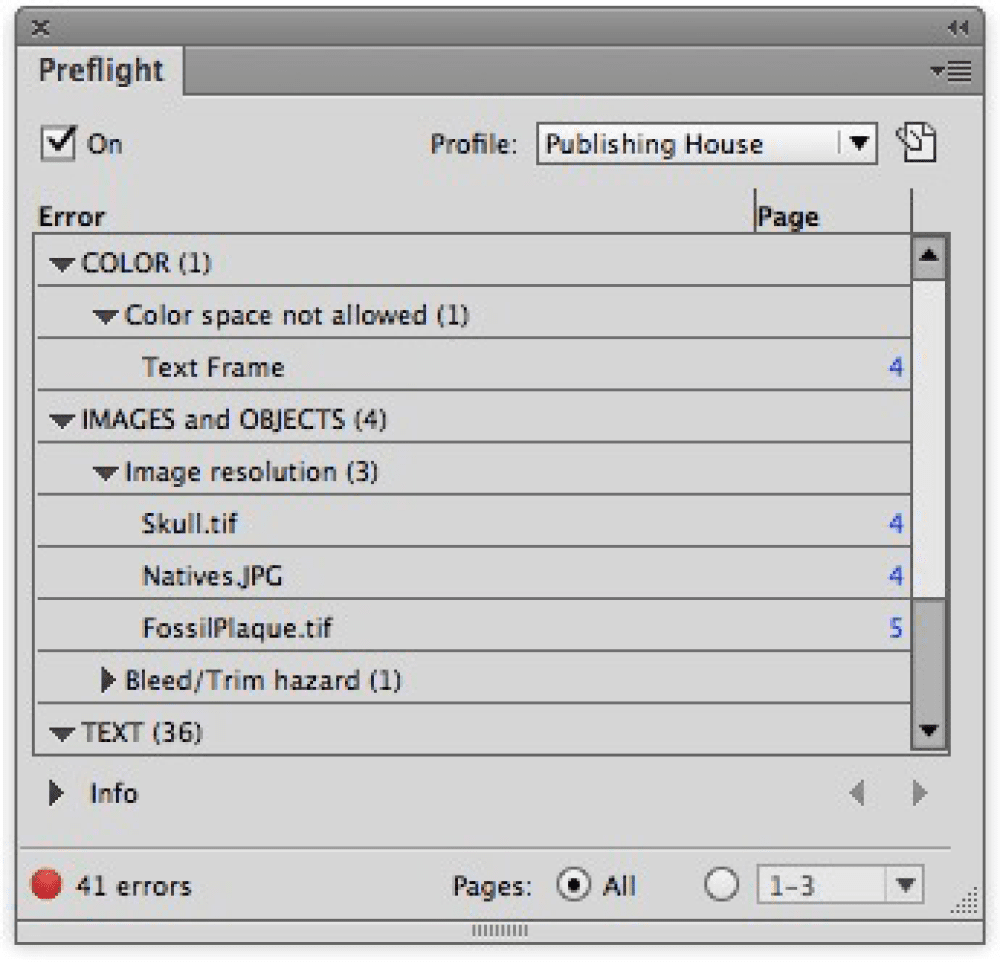The height and width of the screenshot is (965, 1000).
Task: Go to next error arrow
Action: point(920,794)
